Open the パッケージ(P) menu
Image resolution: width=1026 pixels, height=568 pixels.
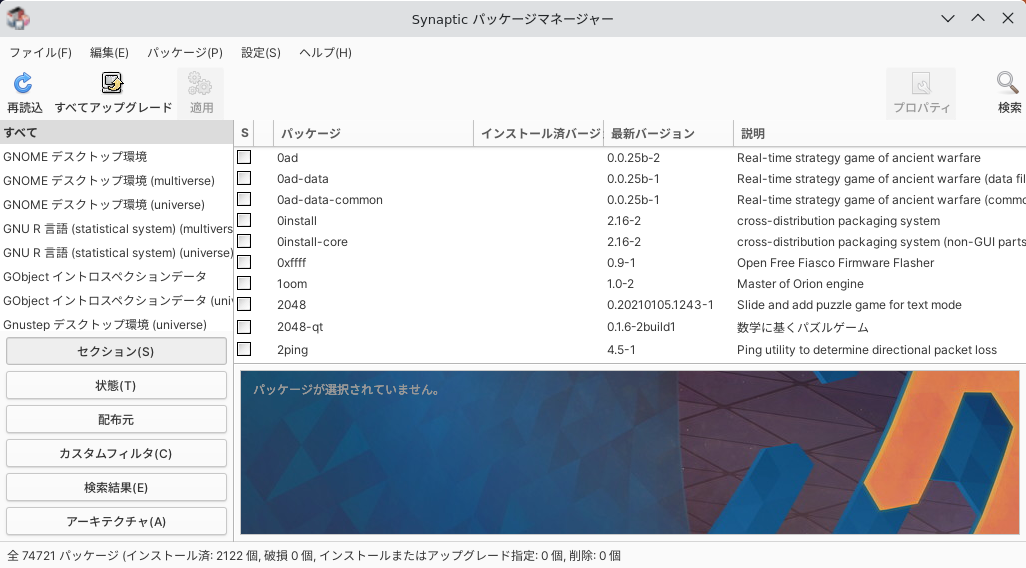185,52
